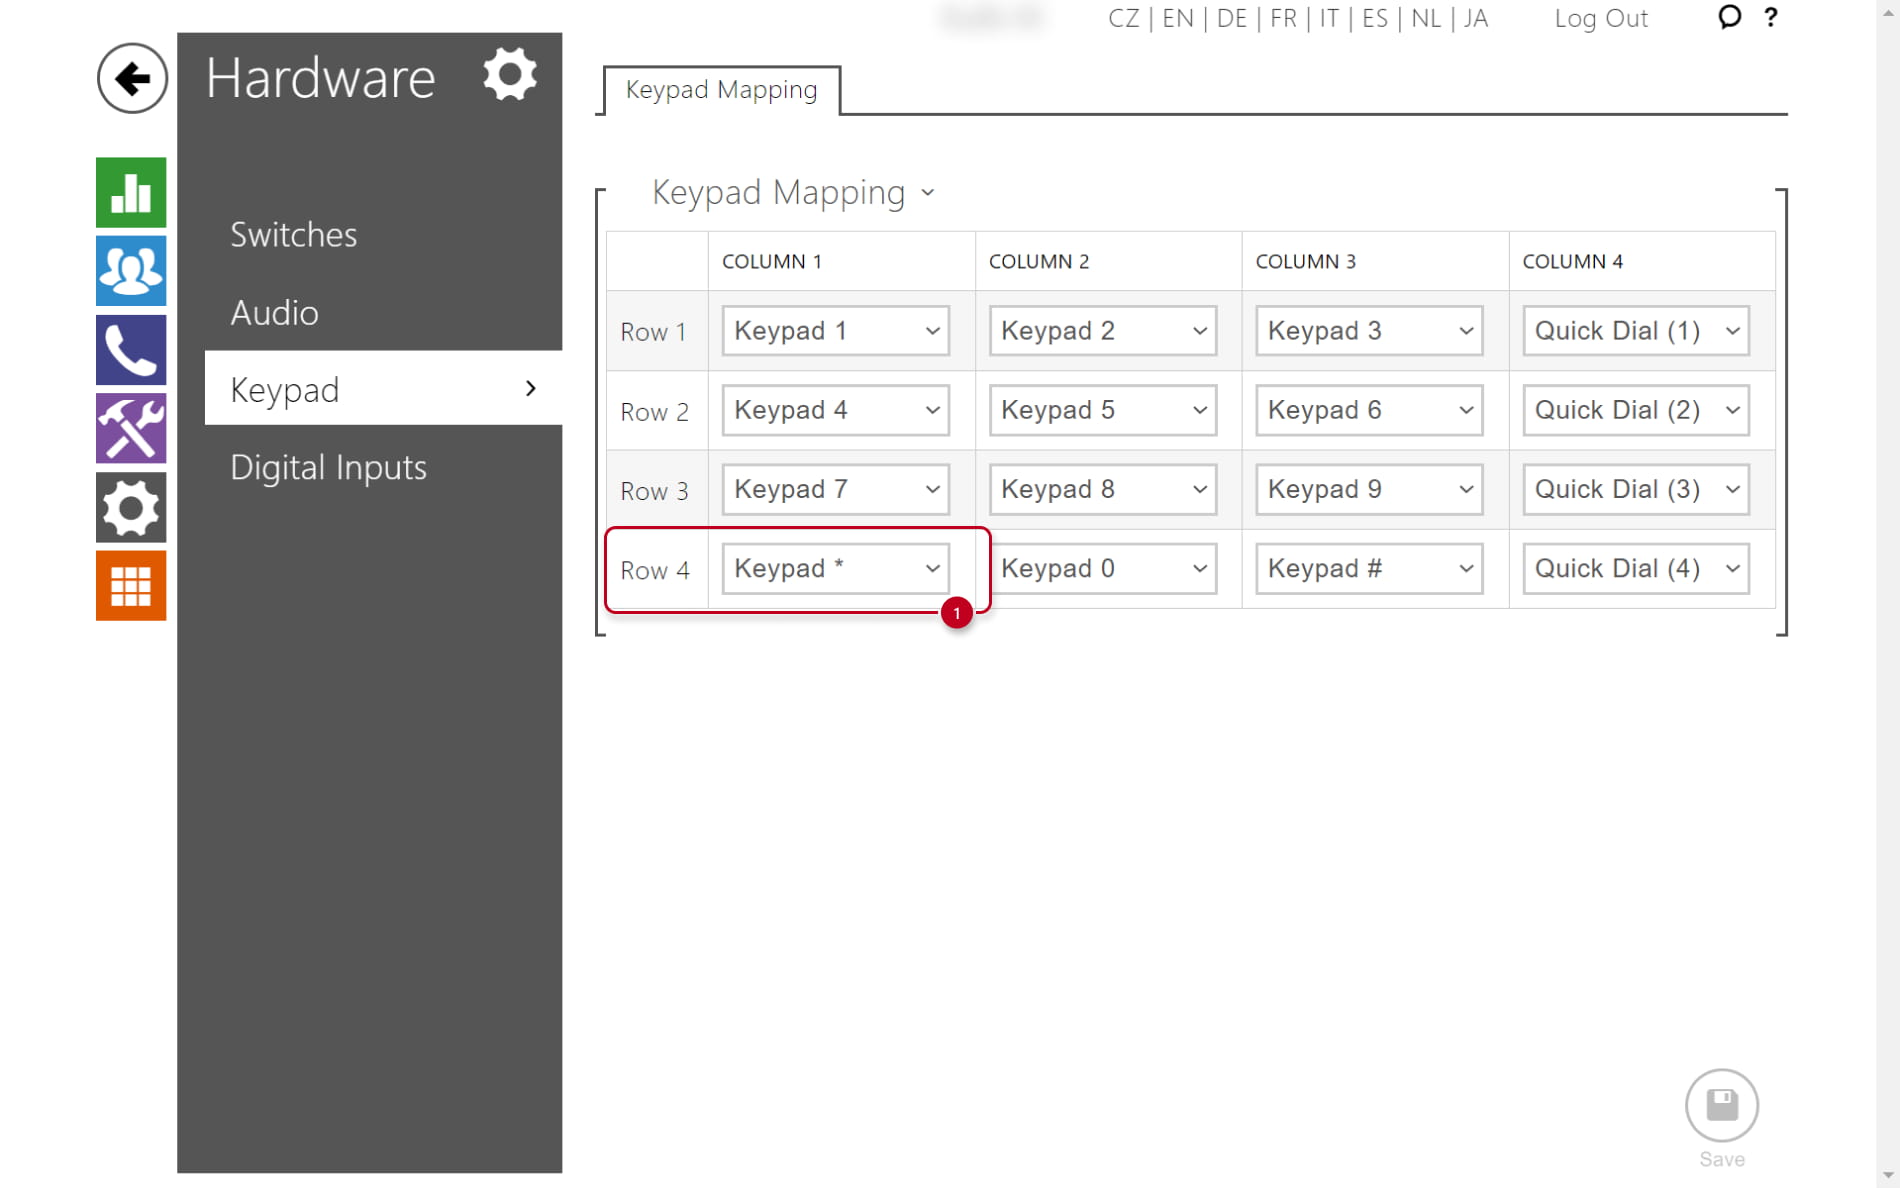Open the Keypad 2 dropdown
The width and height of the screenshot is (1900, 1188).
coord(1103,330)
